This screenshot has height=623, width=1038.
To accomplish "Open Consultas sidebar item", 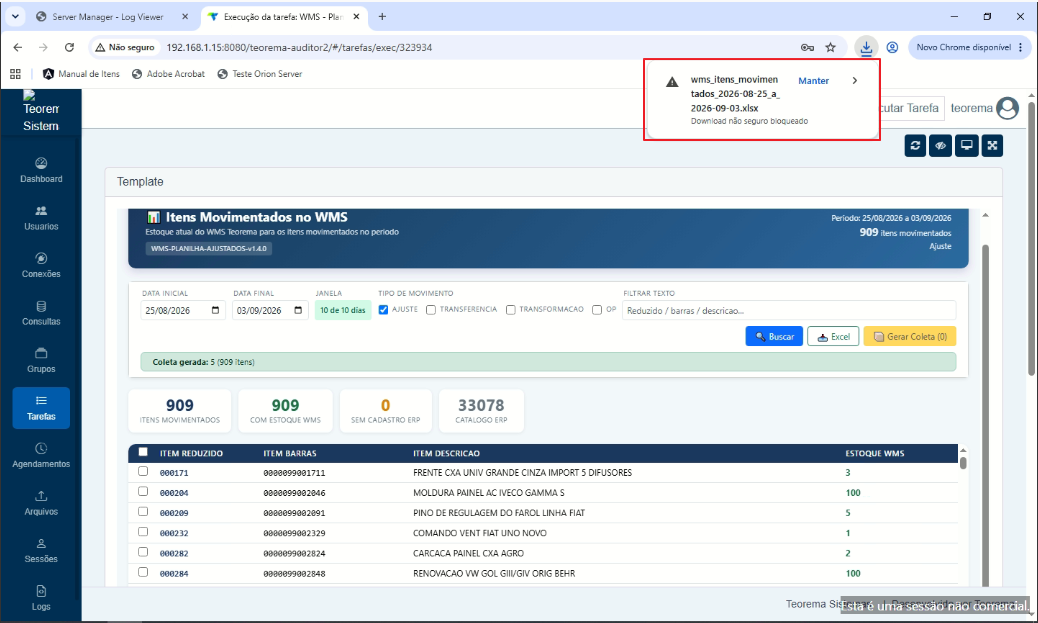I will coord(41,312).
